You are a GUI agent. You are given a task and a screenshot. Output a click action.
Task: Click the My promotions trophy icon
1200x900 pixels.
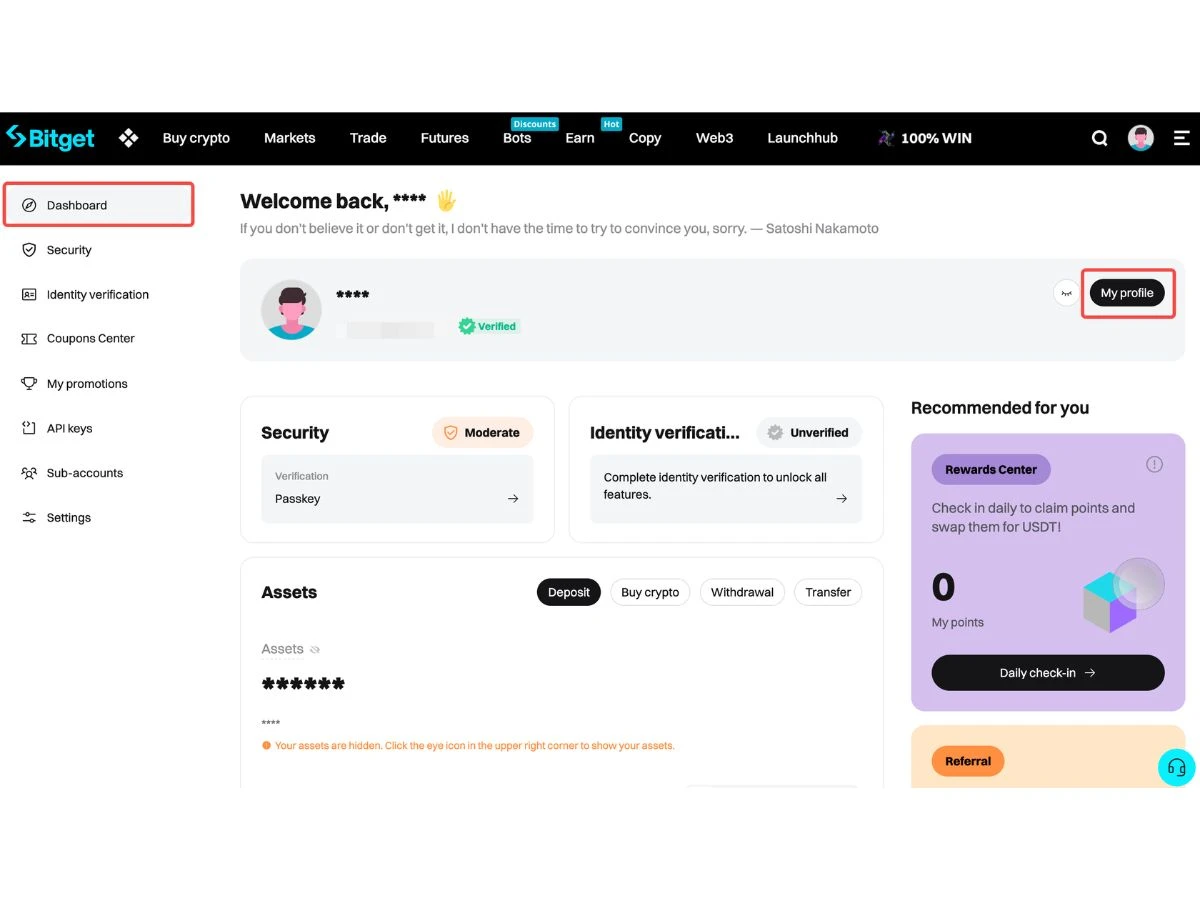click(x=29, y=383)
